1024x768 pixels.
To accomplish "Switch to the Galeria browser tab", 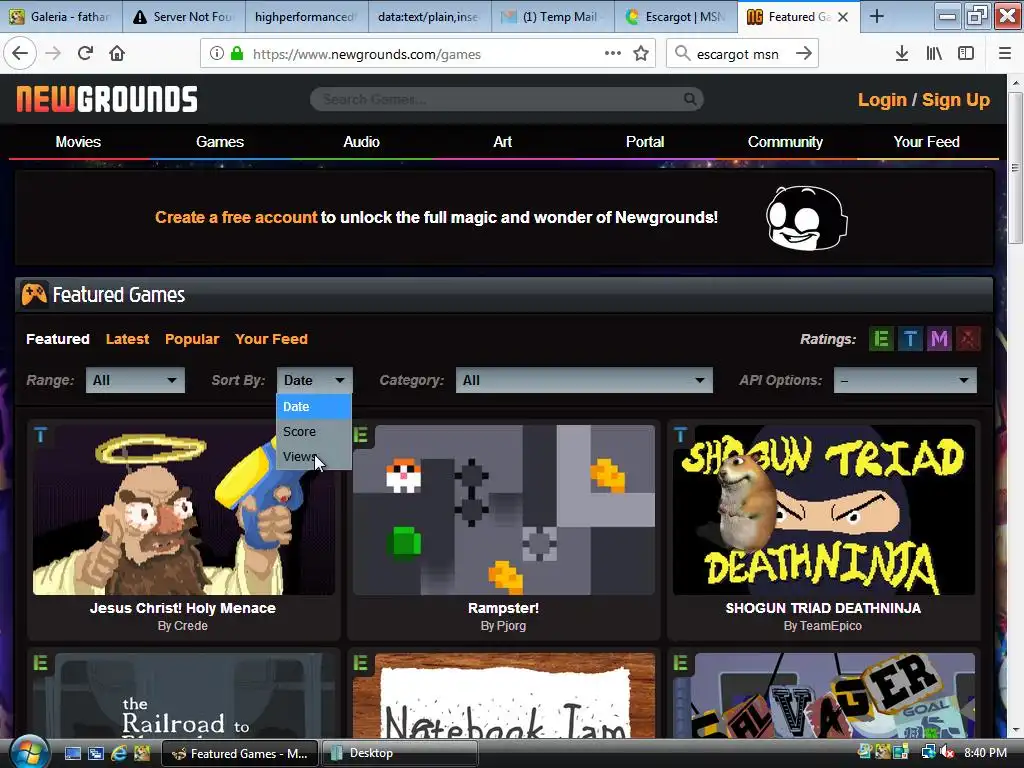I will [62, 17].
